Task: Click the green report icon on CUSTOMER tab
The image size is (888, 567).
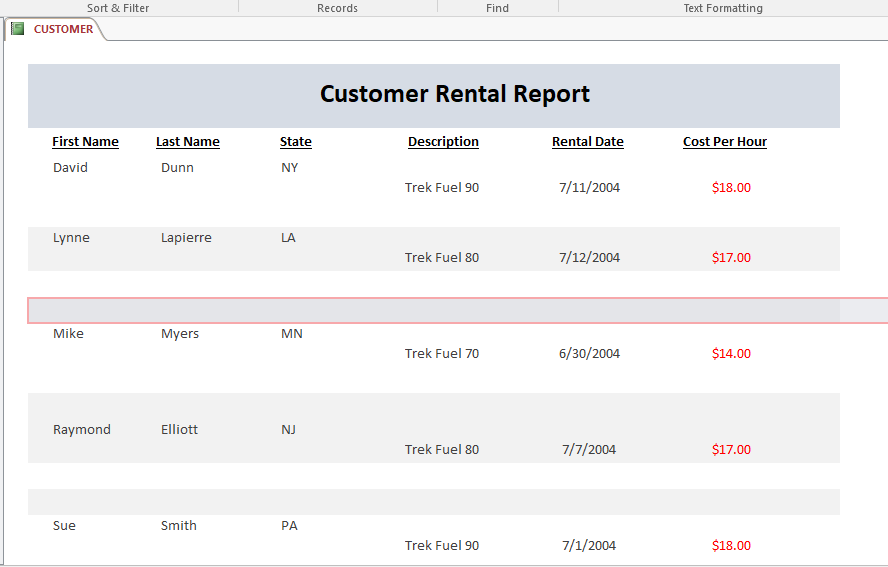Action: coord(18,29)
